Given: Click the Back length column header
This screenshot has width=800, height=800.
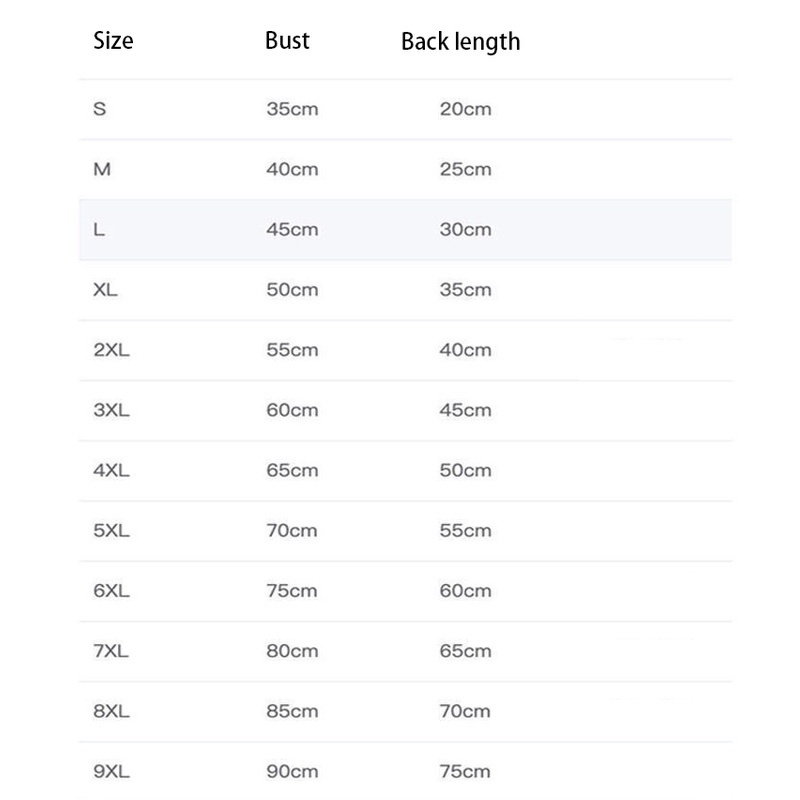Looking at the screenshot, I should pyautogui.click(x=460, y=42).
